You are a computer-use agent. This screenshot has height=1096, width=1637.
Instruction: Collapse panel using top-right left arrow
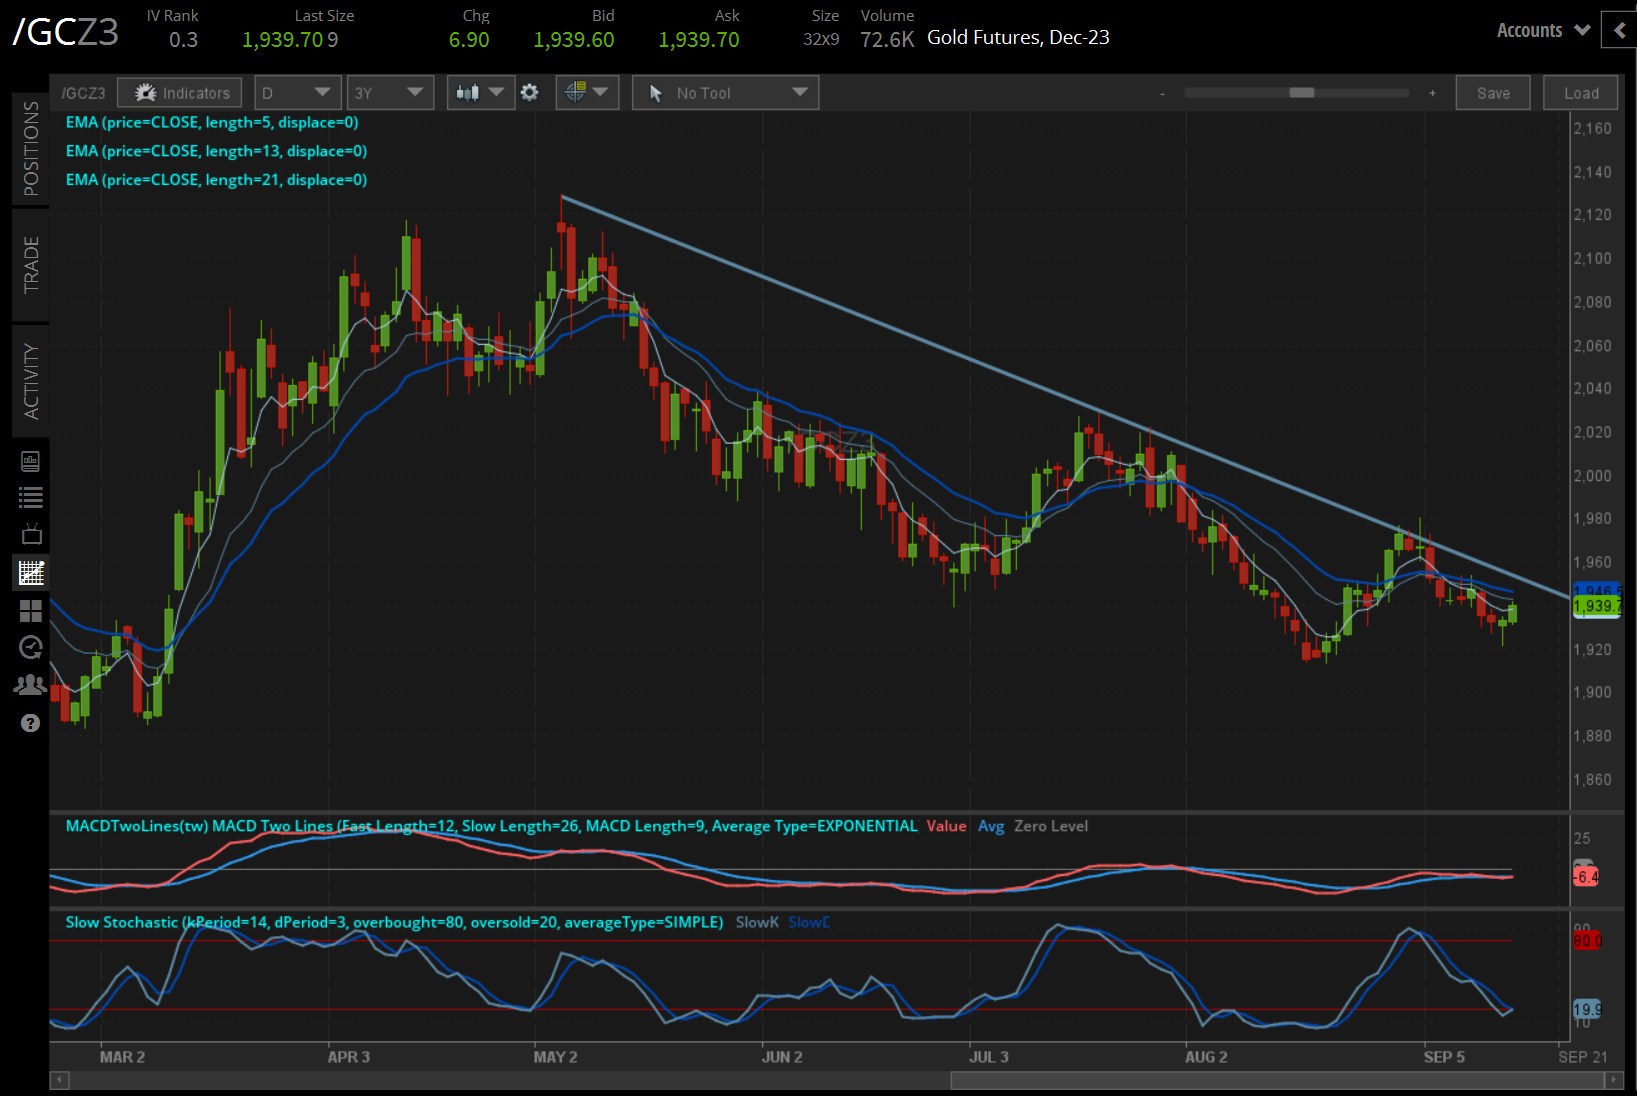pos(1619,30)
